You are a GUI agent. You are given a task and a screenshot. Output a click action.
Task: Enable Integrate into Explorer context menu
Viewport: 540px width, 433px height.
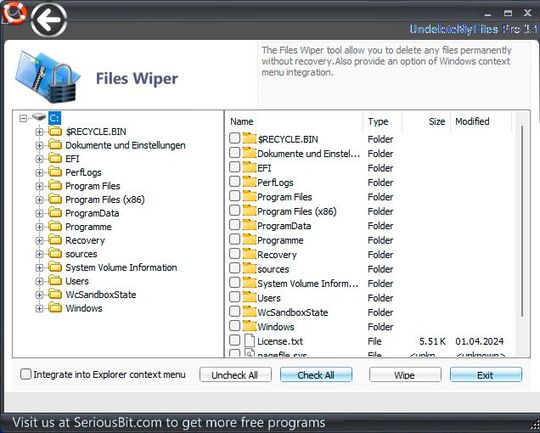[x=25, y=374]
